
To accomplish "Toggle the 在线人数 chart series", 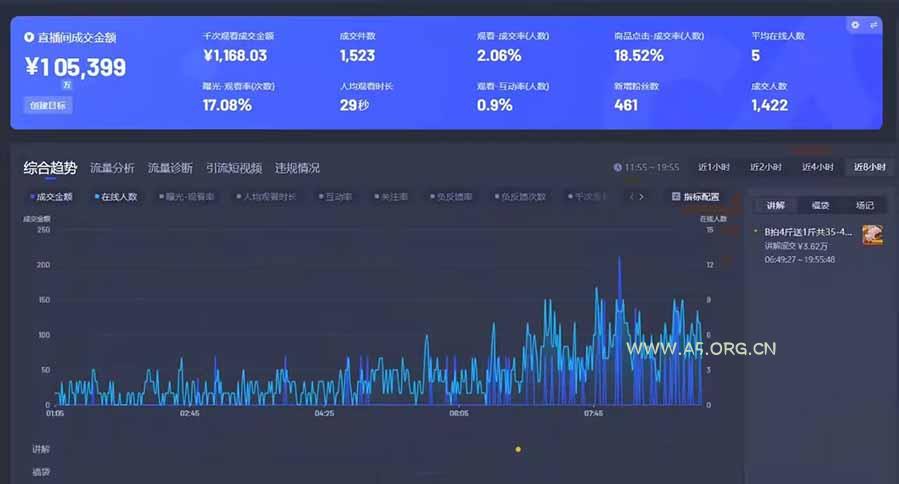I will click(x=116, y=197).
